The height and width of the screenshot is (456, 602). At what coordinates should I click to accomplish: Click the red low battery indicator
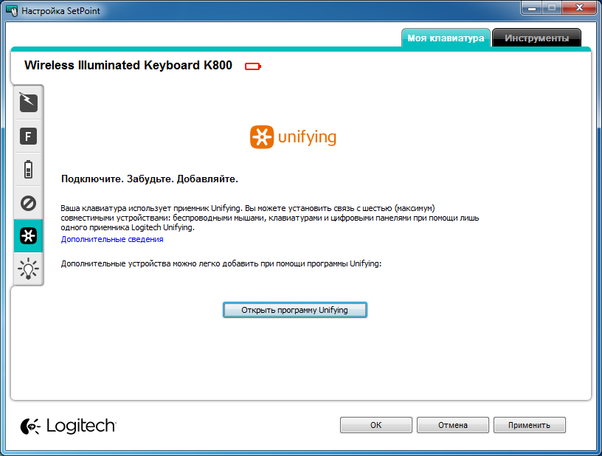coord(253,66)
